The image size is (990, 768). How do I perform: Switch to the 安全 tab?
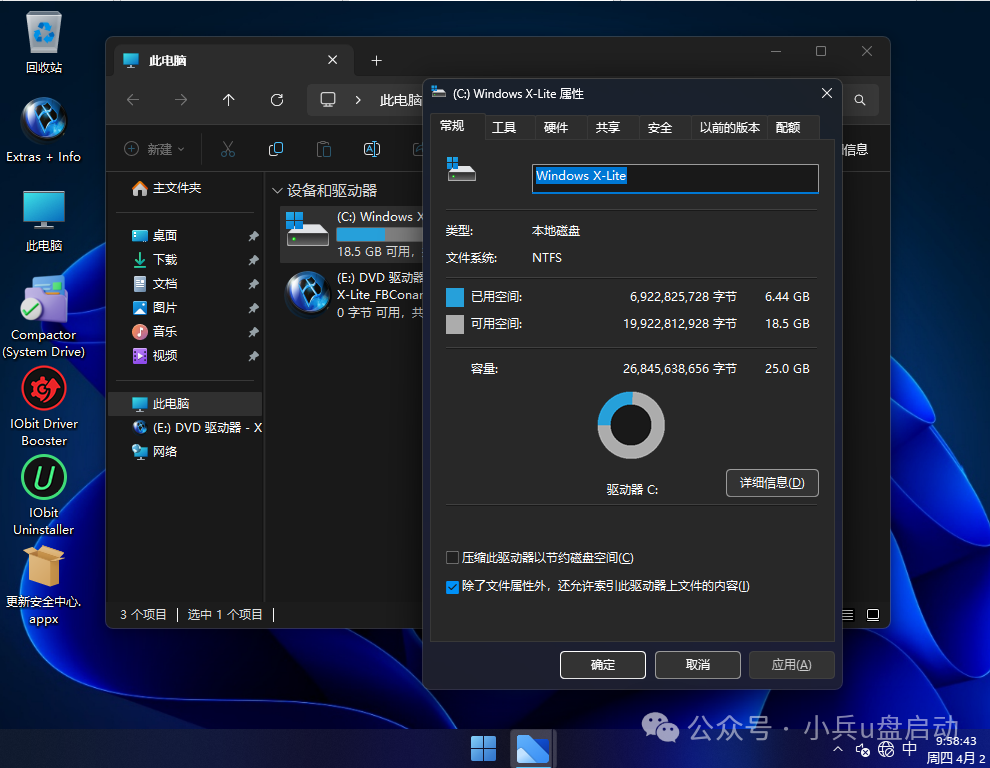pyautogui.click(x=660, y=127)
